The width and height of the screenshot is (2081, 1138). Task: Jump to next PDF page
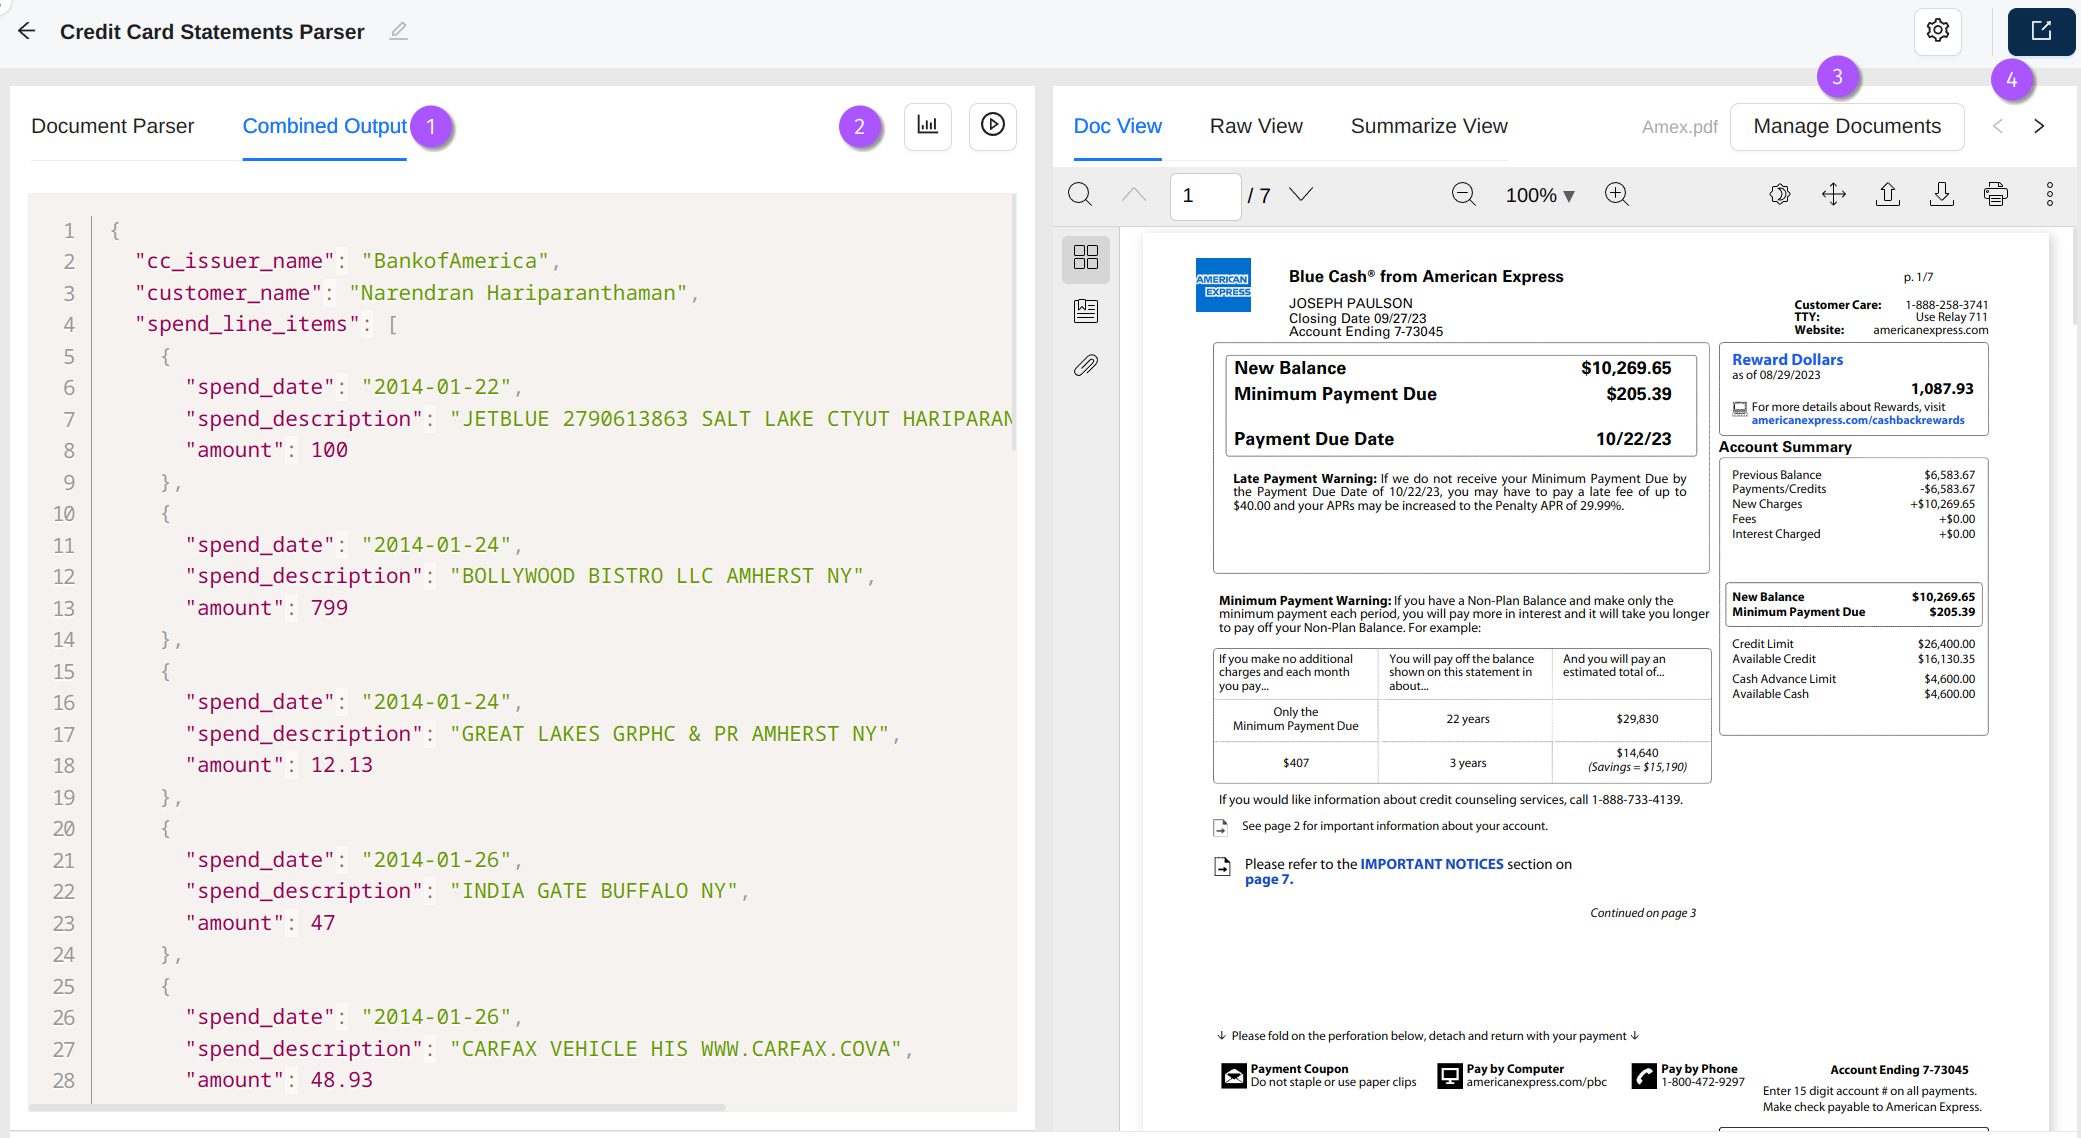coord(1300,194)
